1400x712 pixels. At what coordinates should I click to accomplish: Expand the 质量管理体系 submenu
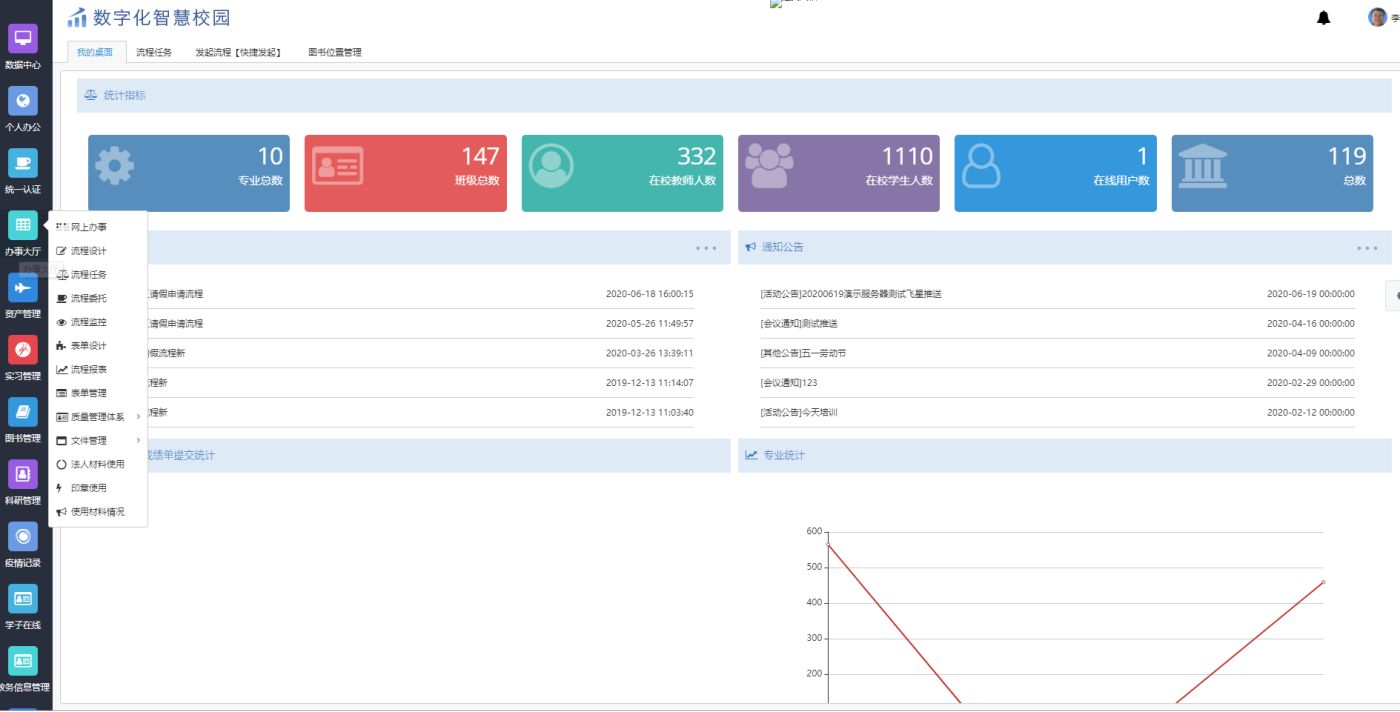click(x=98, y=417)
